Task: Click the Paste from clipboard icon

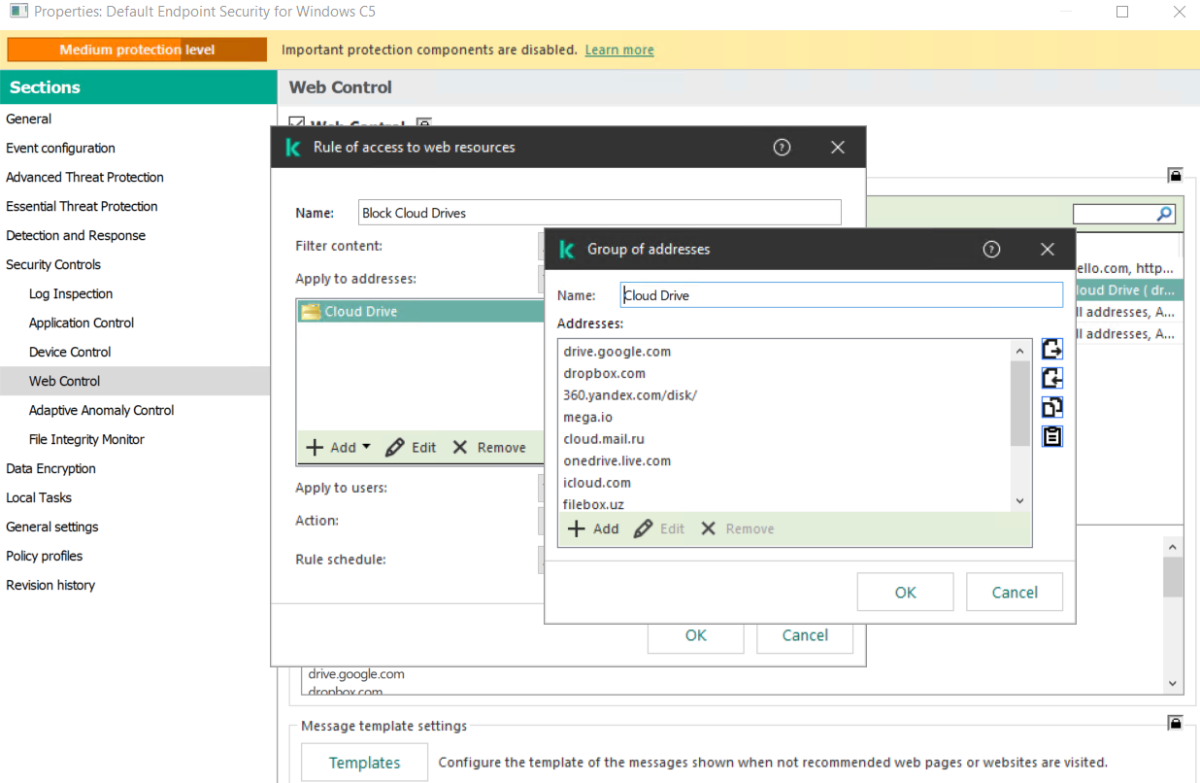Action: coord(1052,436)
